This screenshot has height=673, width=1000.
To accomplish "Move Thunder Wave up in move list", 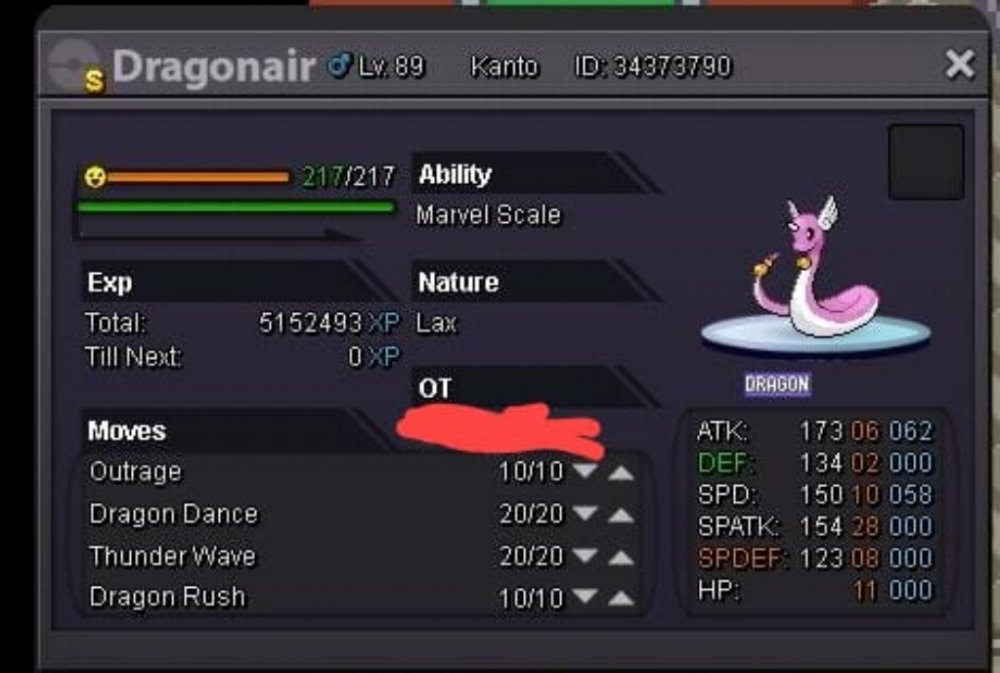I will coord(621,558).
